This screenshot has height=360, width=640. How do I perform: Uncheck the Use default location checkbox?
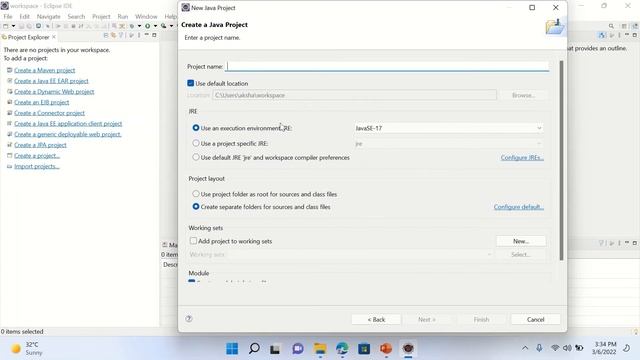tap(191, 83)
